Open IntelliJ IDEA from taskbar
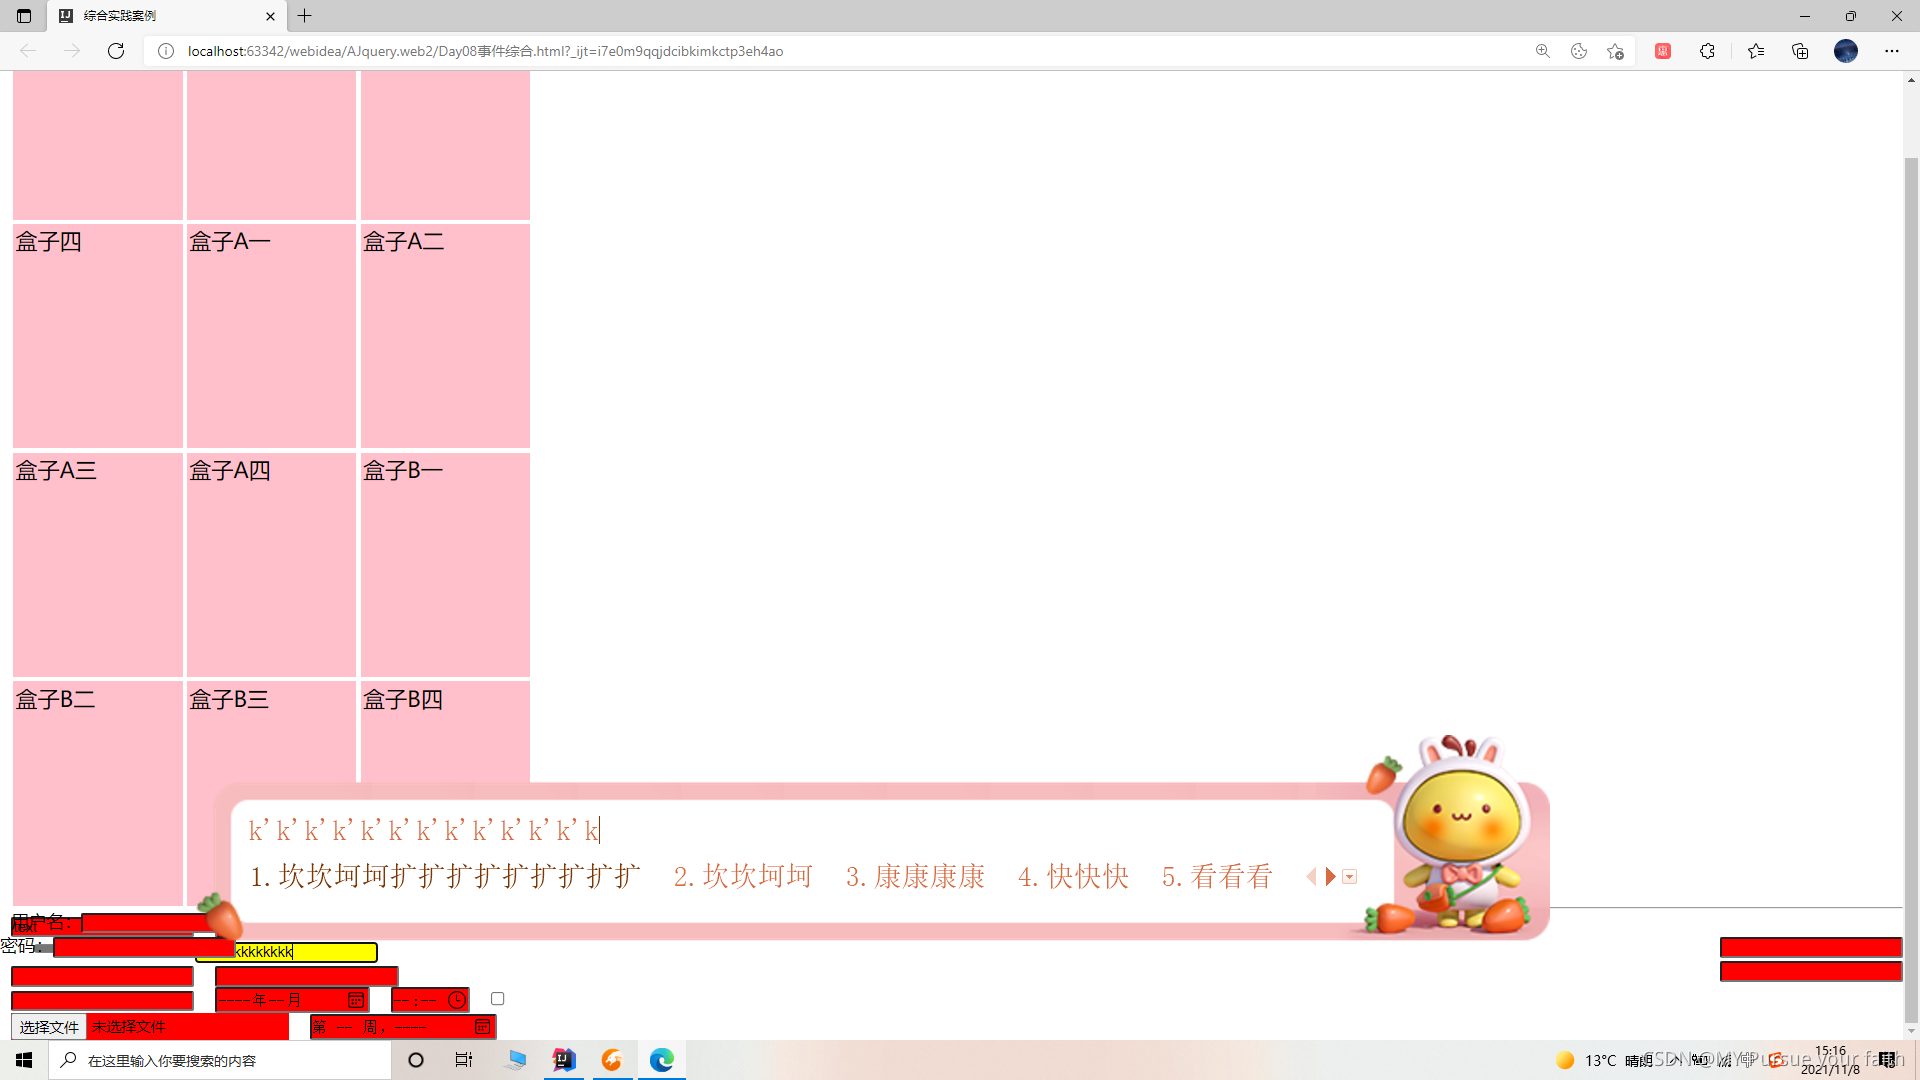1920x1080 pixels. [x=564, y=1060]
